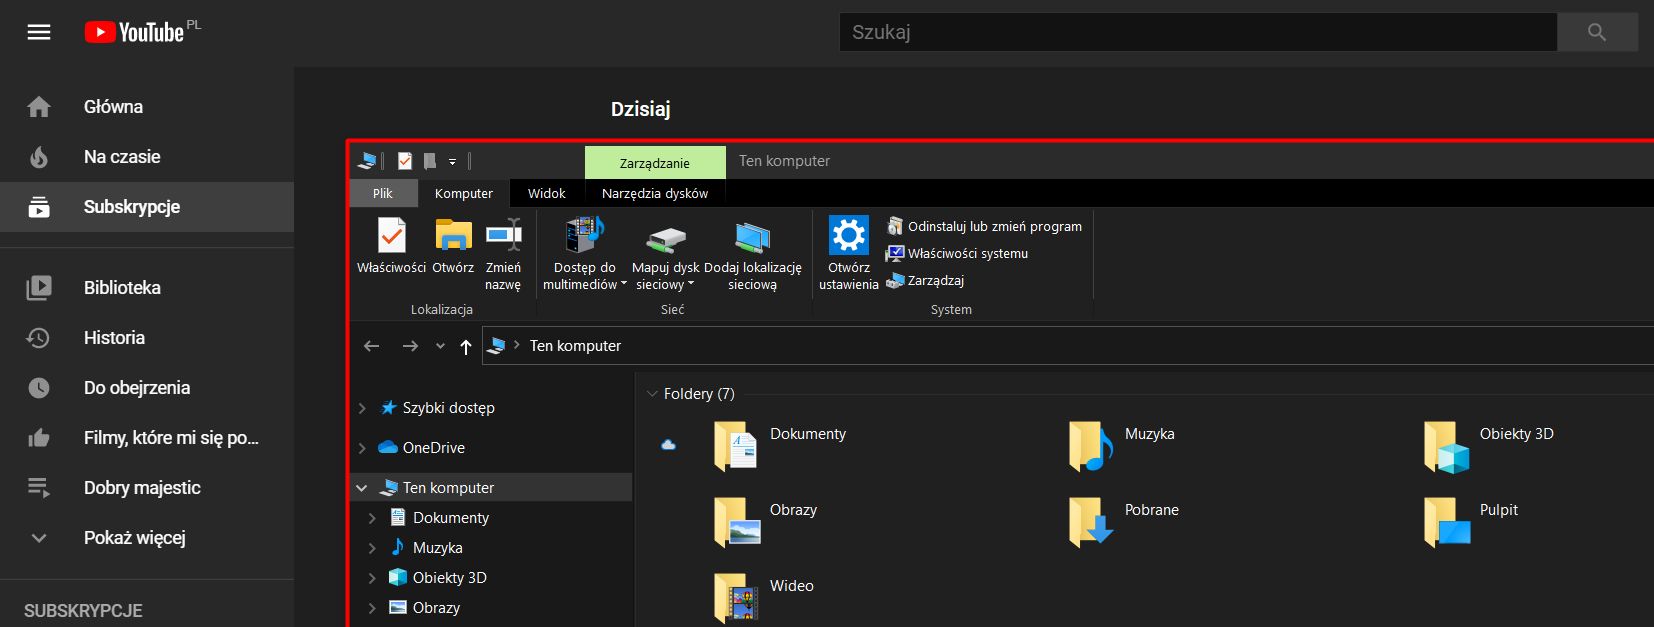The image size is (1654, 627).
Task: Open Na czasie trending section
Action: click(147, 157)
